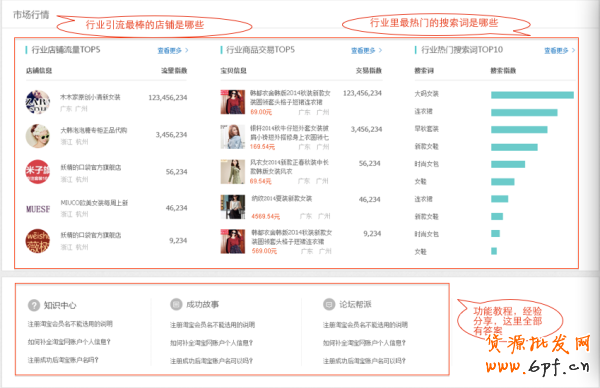Open 如何补全淘宝网账户个人信息 under 论坛帮派
Viewport: 600px width, 388px height.
click(x=364, y=343)
